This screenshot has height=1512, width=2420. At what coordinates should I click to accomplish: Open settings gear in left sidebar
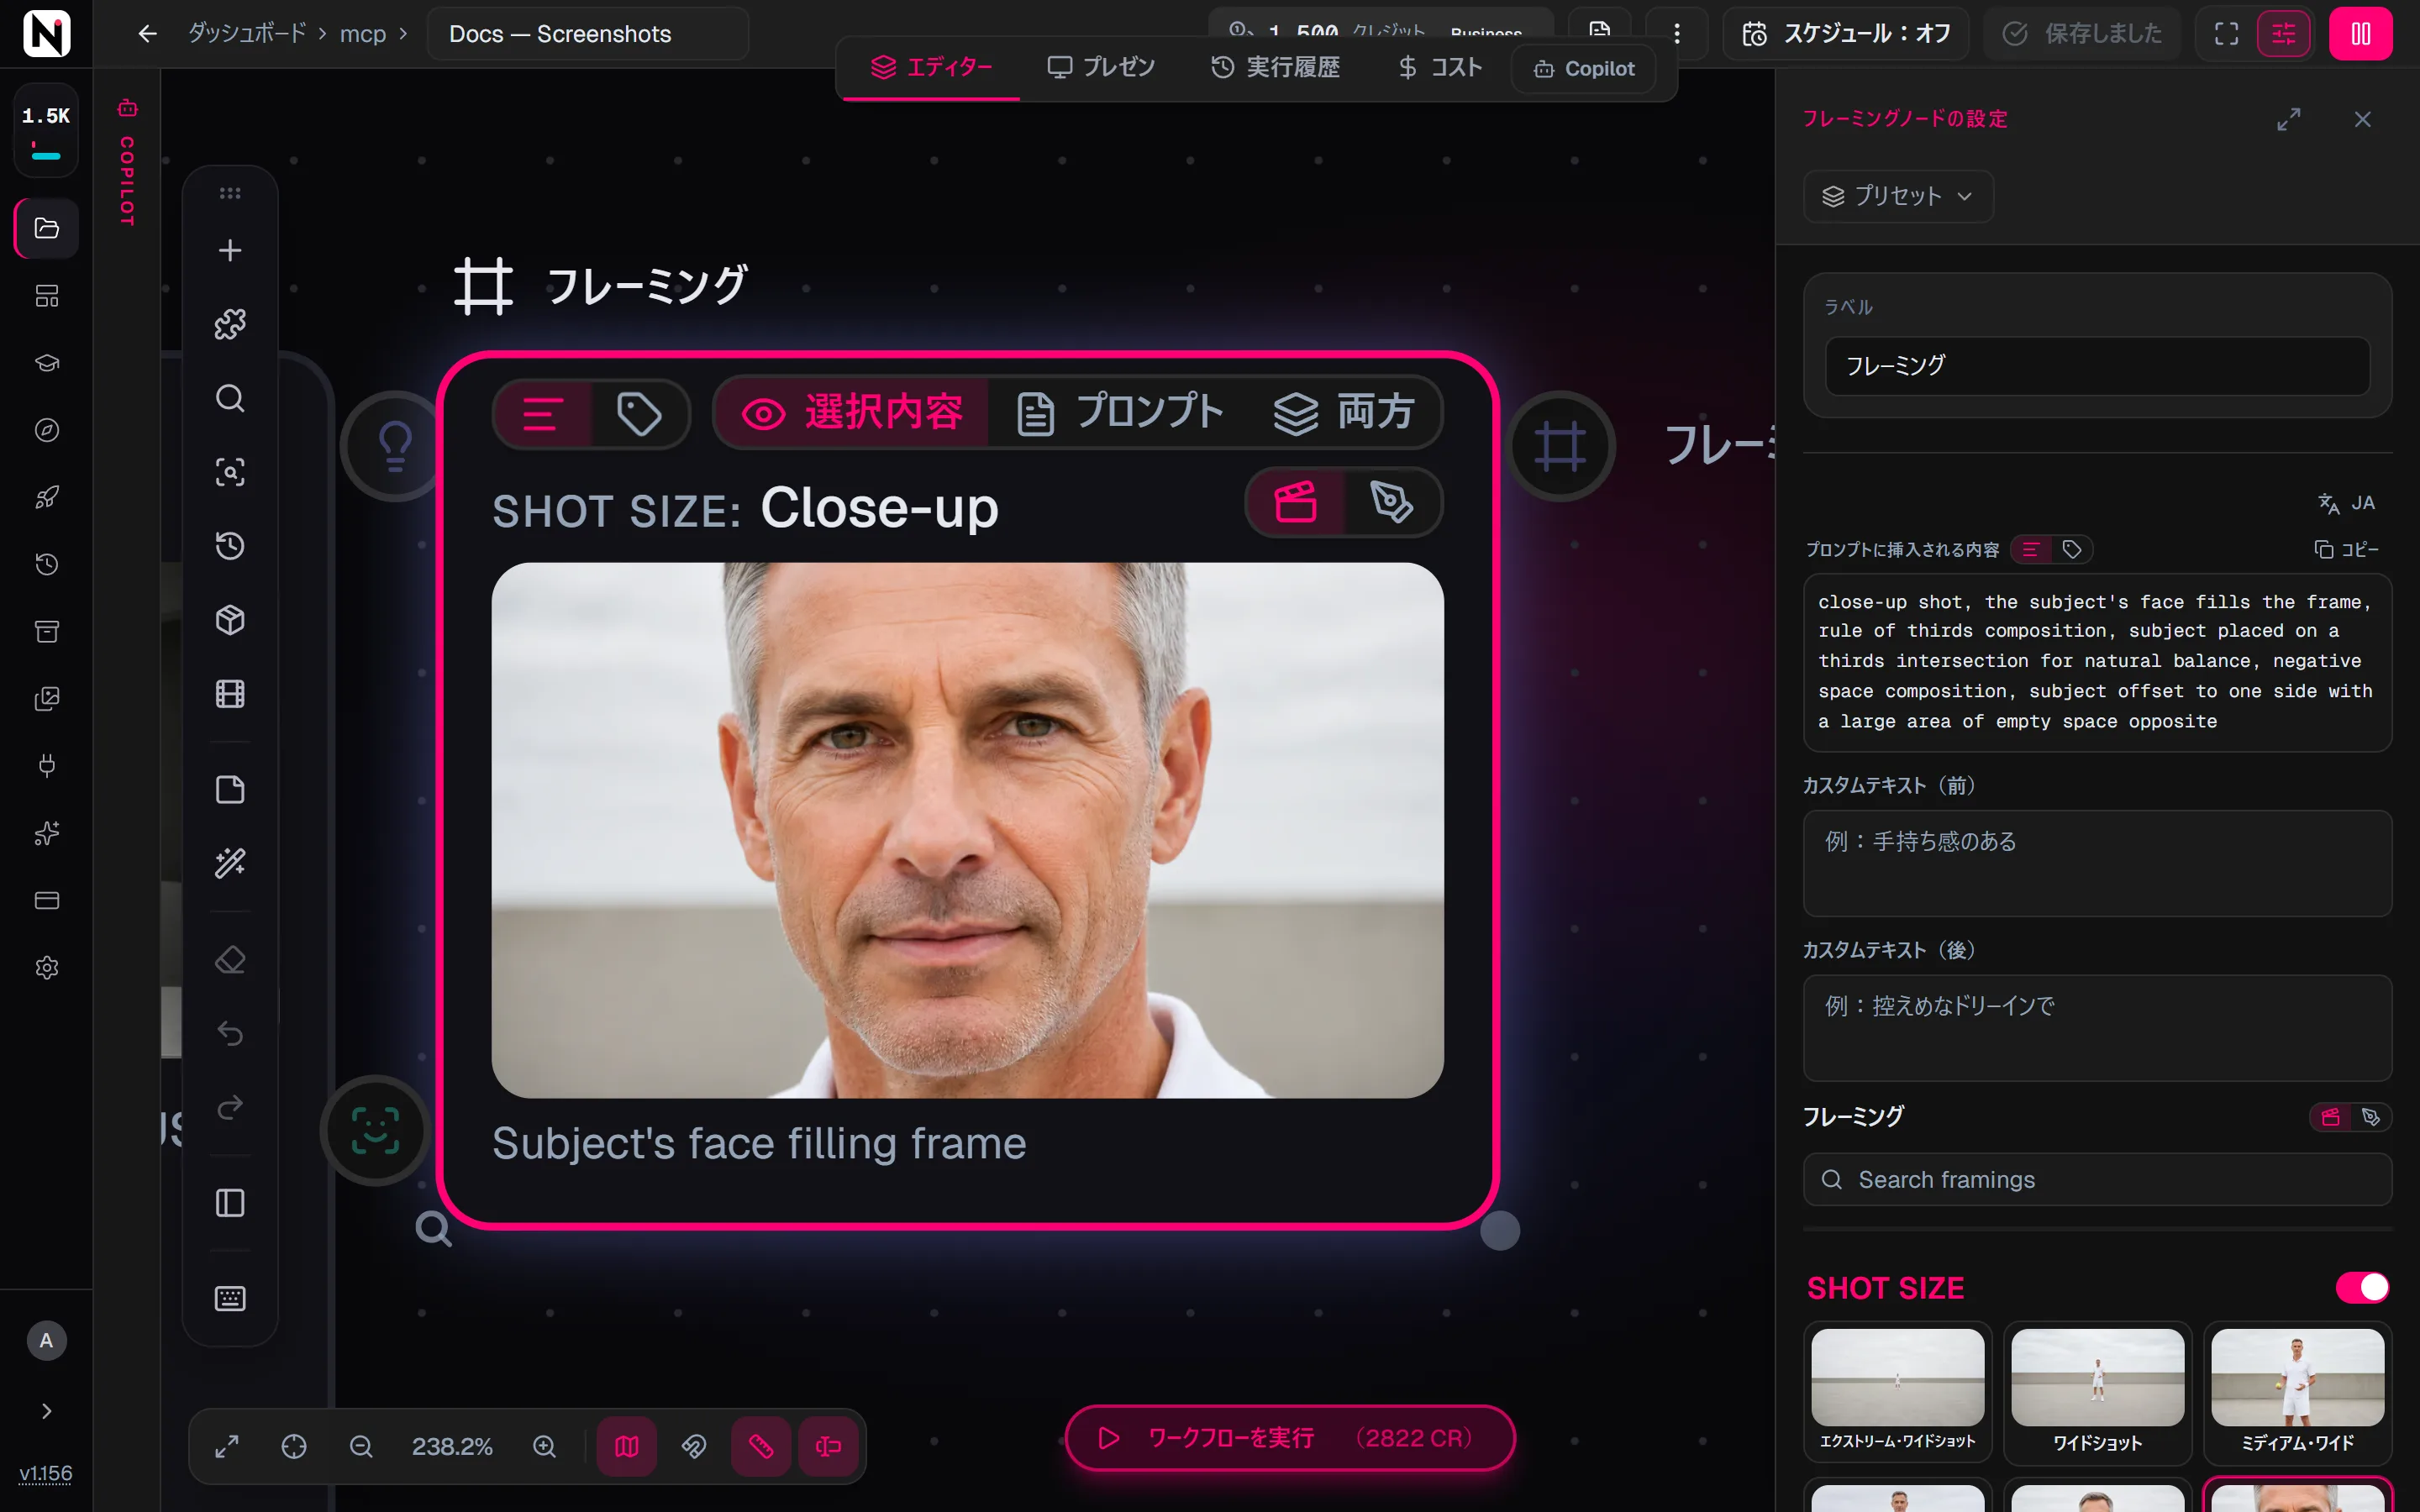(47, 968)
